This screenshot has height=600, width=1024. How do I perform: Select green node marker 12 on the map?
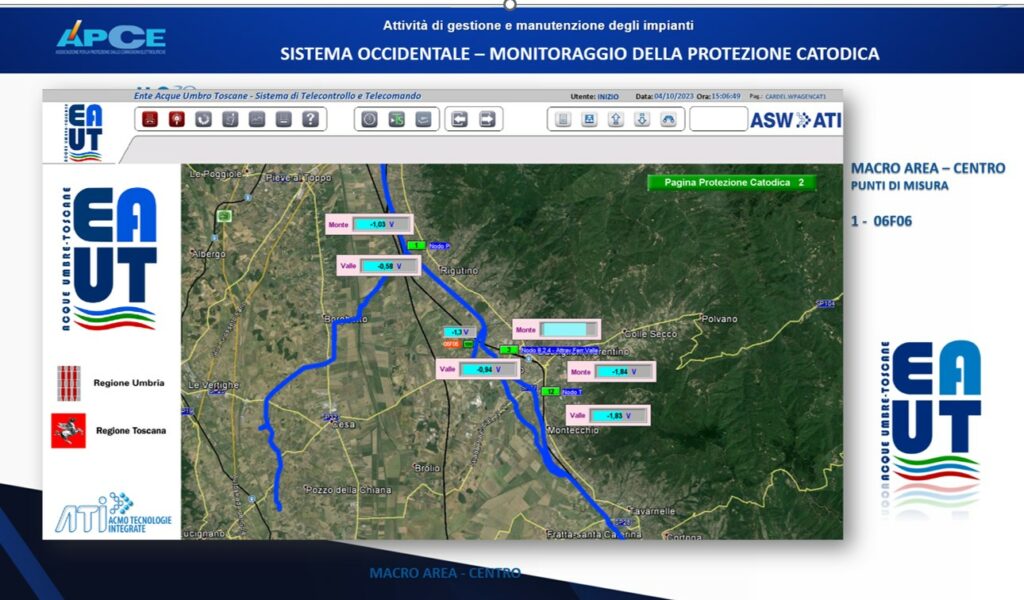point(551,392)
